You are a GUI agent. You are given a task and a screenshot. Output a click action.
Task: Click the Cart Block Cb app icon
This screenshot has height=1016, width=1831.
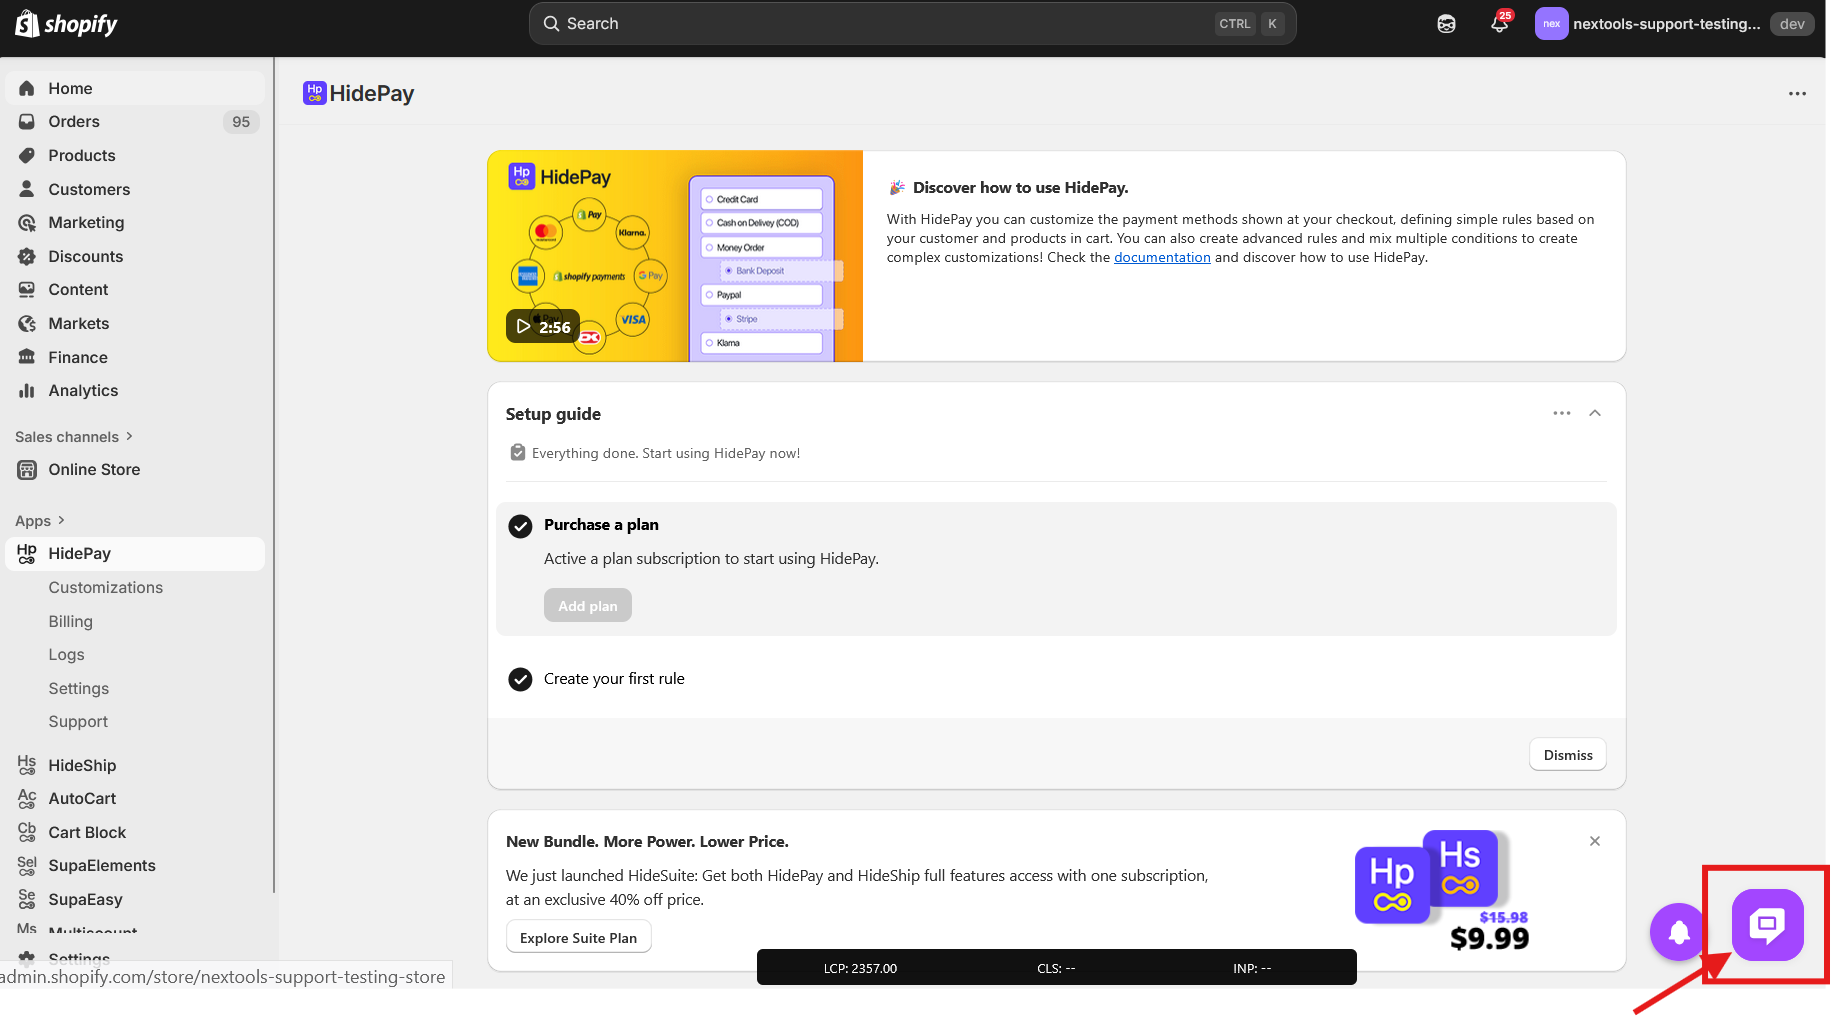pyautogui.click(x=27, y=832)
